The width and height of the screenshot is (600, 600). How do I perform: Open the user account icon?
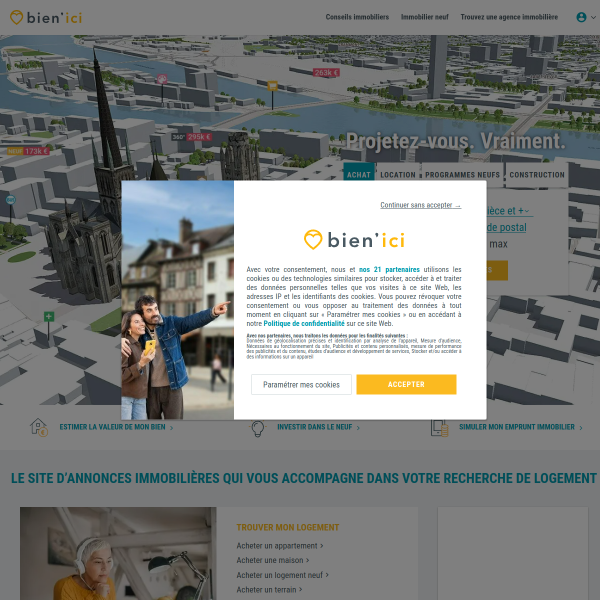(581, 17)
